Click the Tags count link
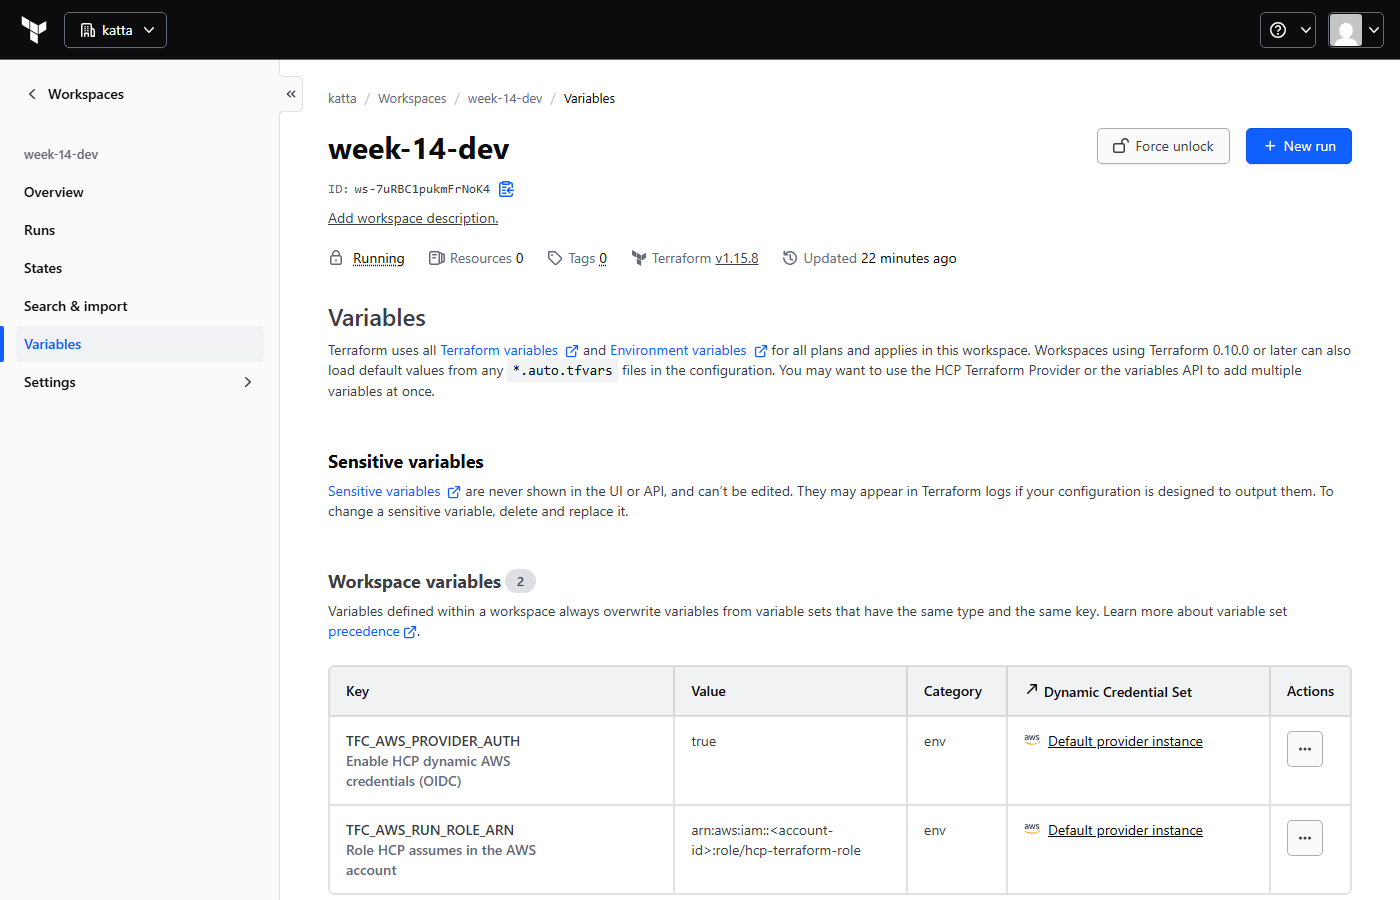The width and height of the screenshot is (1400, 900). (x=603, y=258)
